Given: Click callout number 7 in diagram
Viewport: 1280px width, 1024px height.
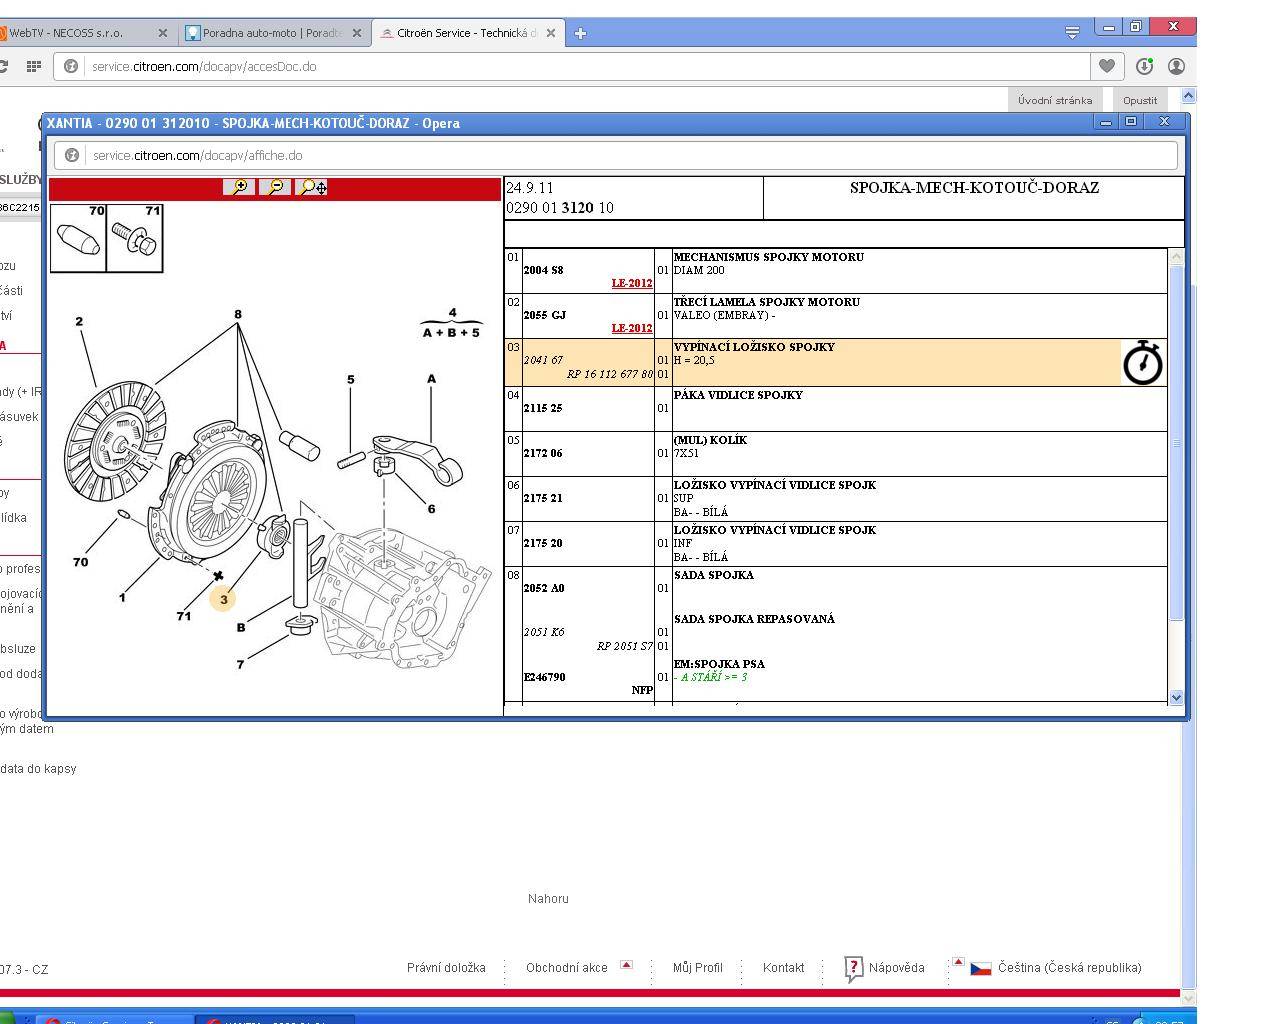Looking at the screenshot, I should tap(240, 664).
